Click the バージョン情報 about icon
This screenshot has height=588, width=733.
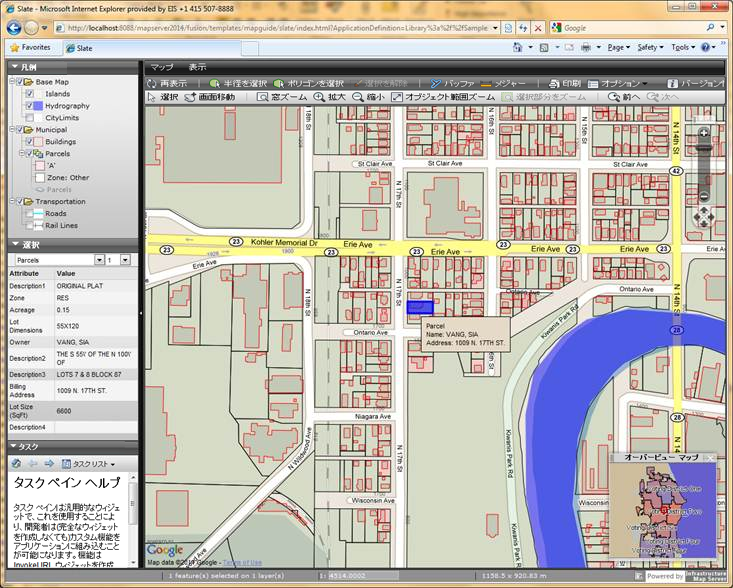point(672,84)
